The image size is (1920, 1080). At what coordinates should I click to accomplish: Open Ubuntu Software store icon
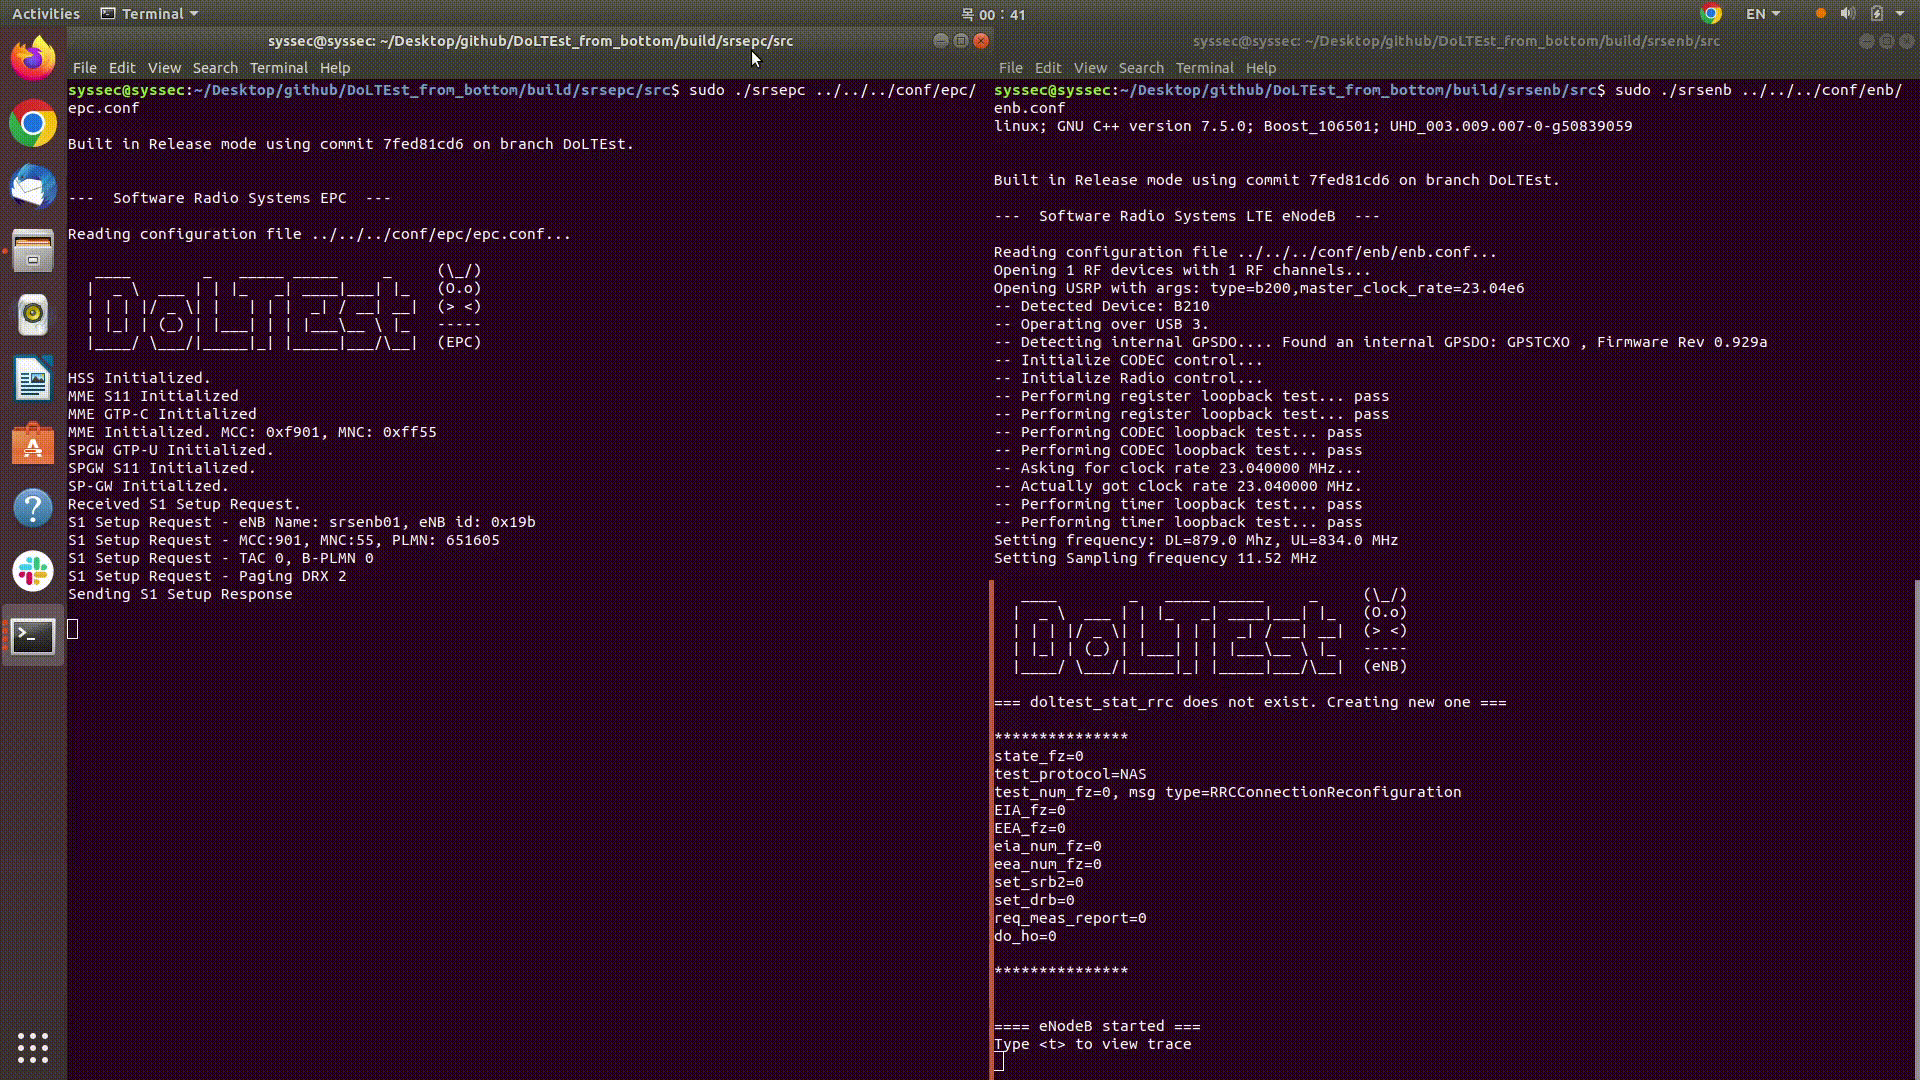click(33, 444)
